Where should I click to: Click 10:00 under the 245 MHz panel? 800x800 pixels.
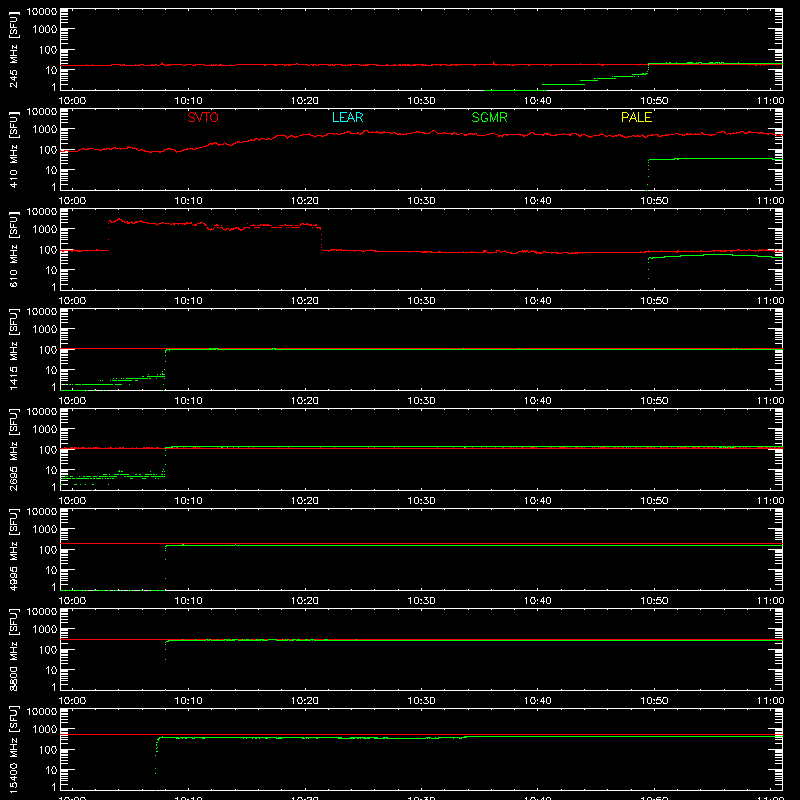[72, 101]
